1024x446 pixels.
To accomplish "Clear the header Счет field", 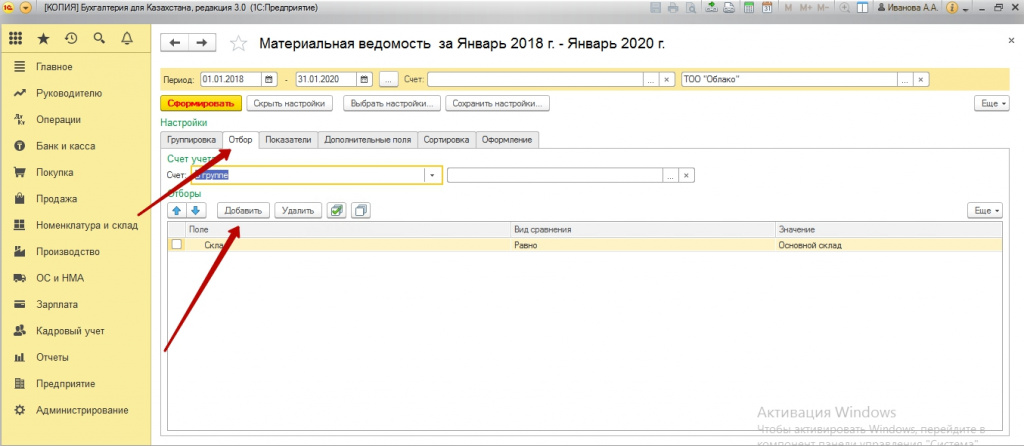I will click(x=667, y=79).
